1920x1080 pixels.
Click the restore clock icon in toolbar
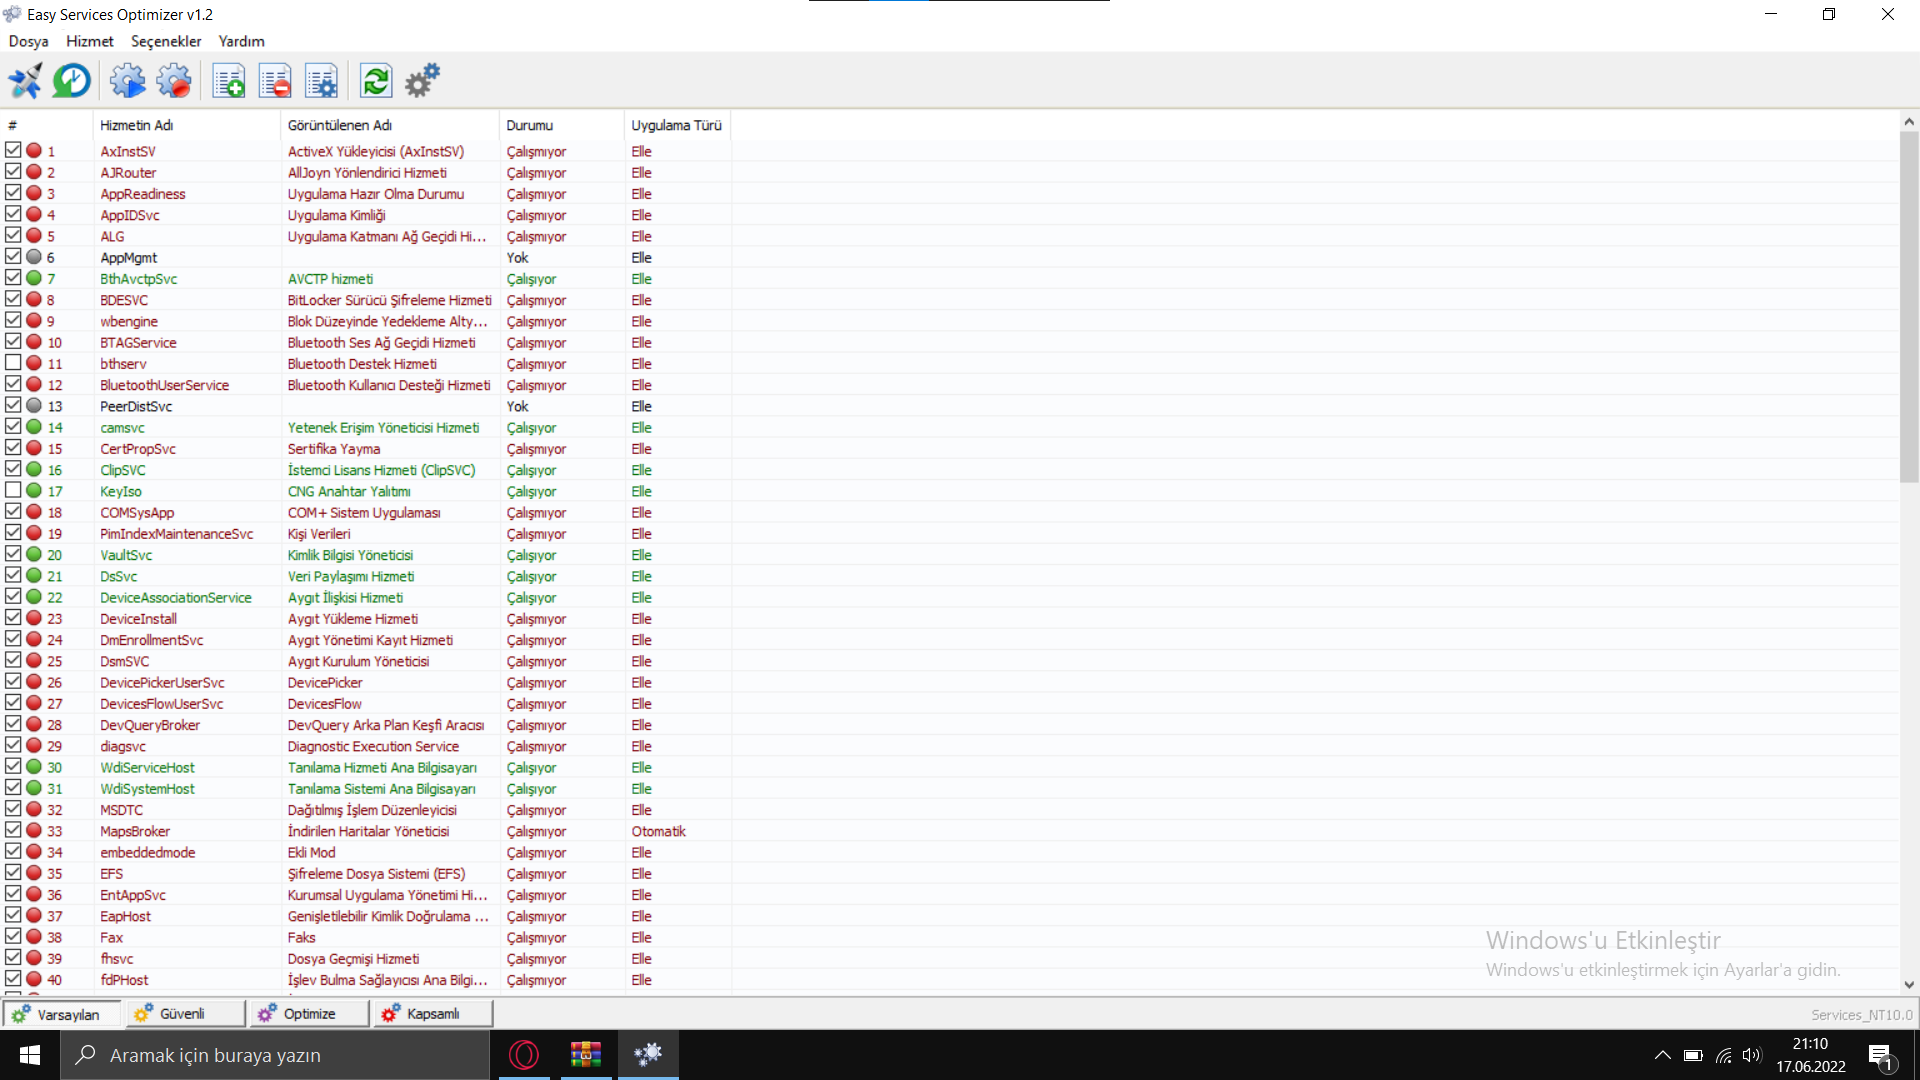(x=72, y=81)
